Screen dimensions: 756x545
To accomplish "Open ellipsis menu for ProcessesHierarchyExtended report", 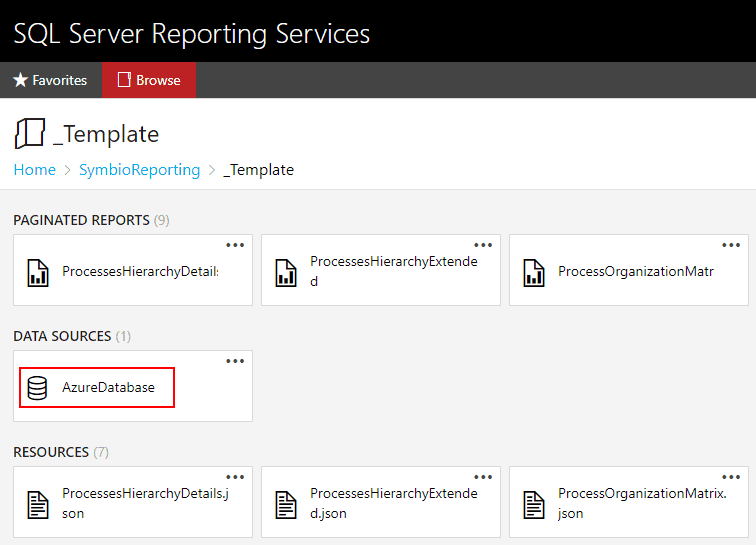I will [483, 245].
